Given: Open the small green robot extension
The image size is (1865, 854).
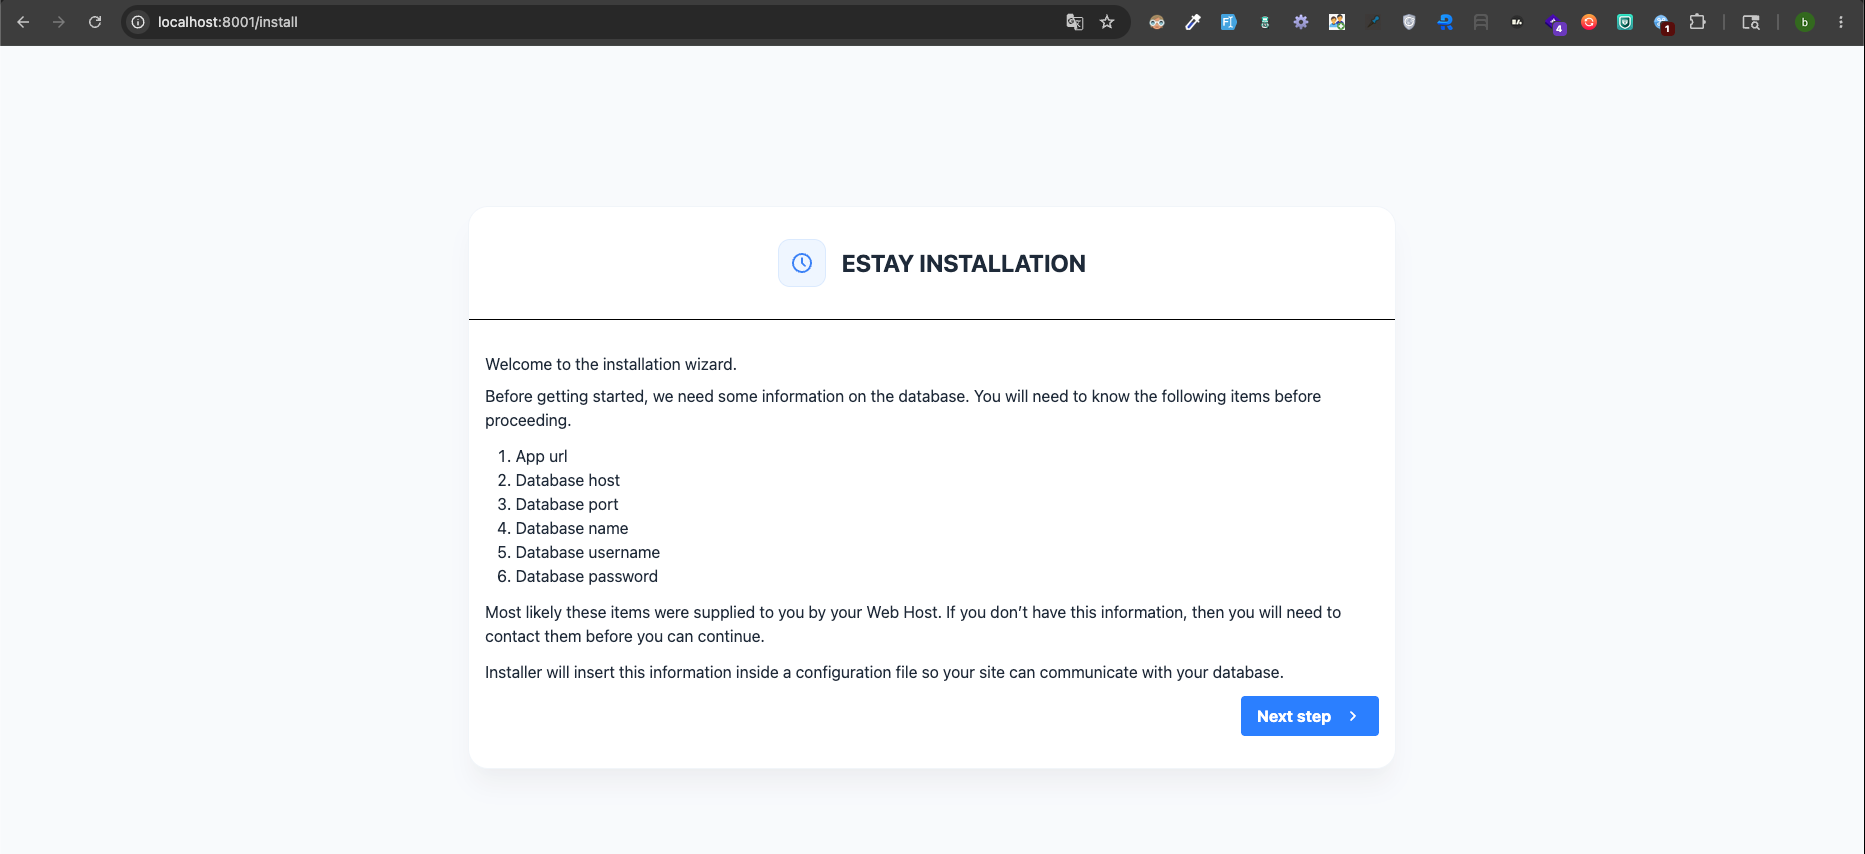Looking at the screenshot, I should pyautogui.click(x=1265, y=22).
